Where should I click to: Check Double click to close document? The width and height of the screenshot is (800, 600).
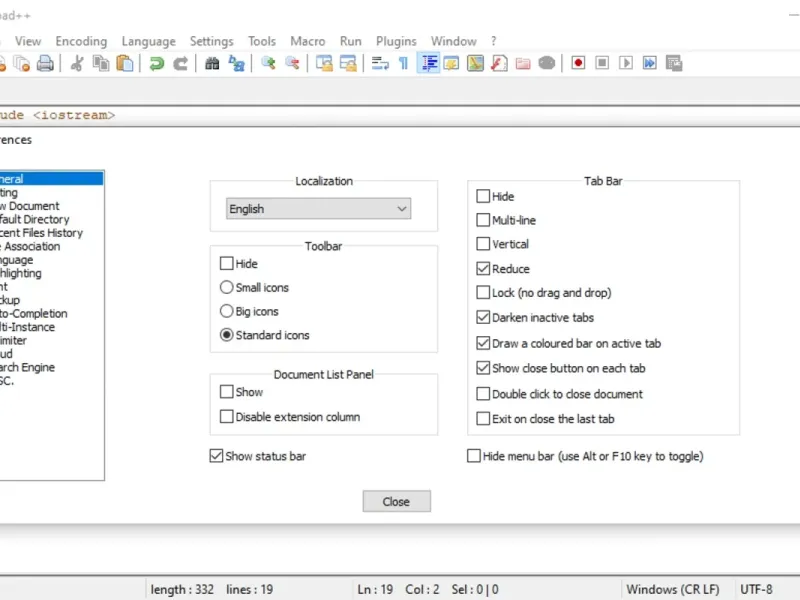[x=483, y=393]
